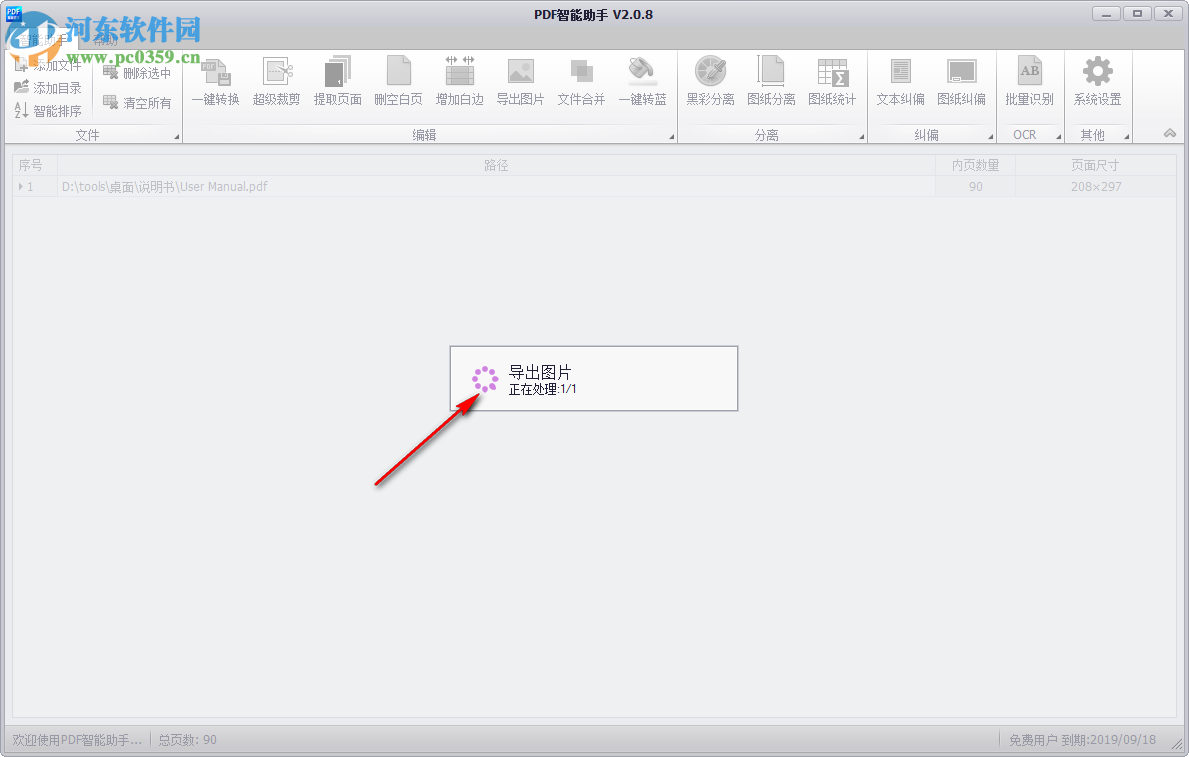Screen dimensions: 1189x757
Task: Click 添加目录 add folder button
Action: [x=48, y=88]
